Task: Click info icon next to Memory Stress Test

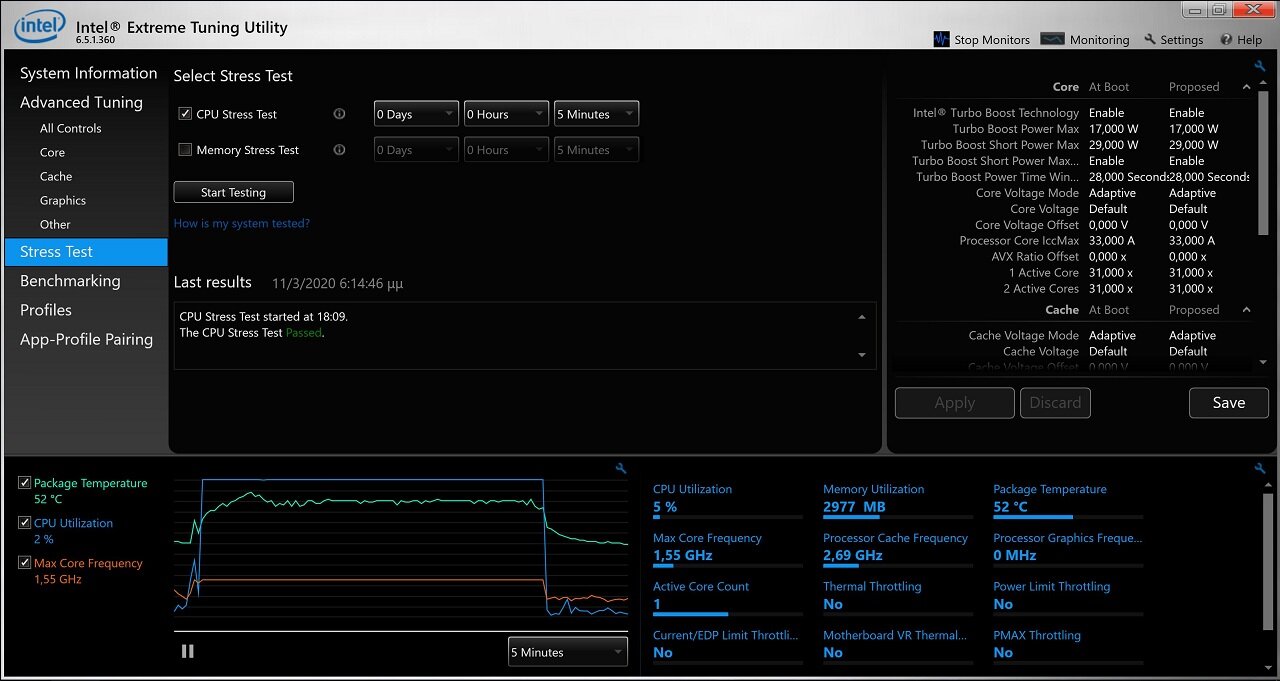Action: pyautogui.click(x=339, y=150)
